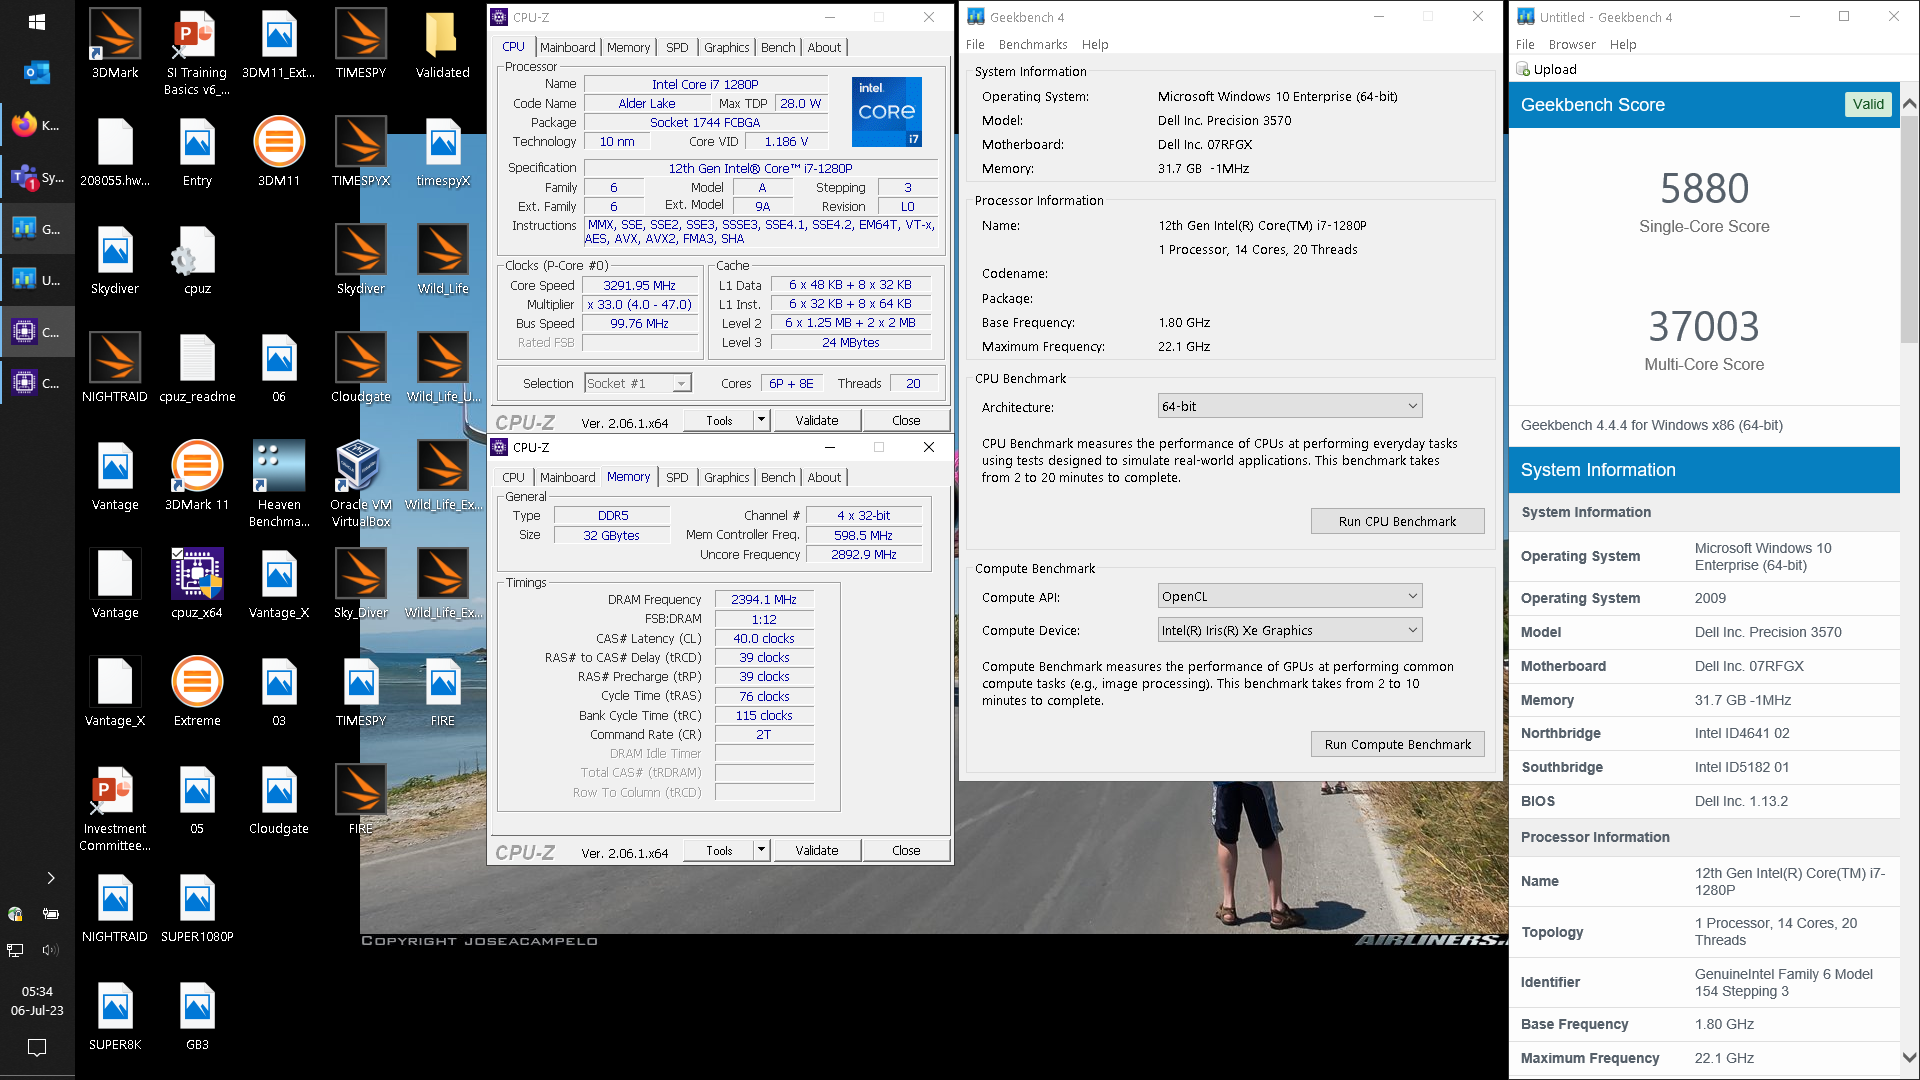1920x1080 pixels.
Task: Open the Sky_Diver desktop shortcut
Action: coord(361,584)
